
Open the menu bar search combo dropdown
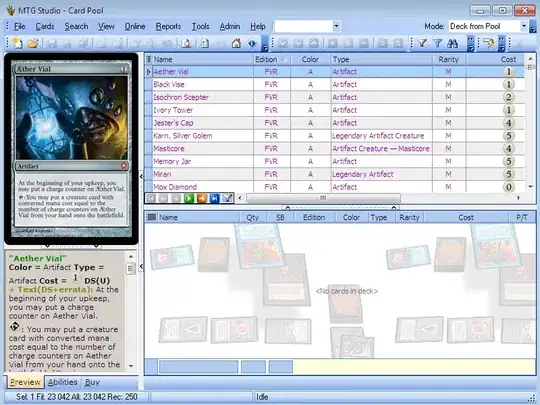336,26
